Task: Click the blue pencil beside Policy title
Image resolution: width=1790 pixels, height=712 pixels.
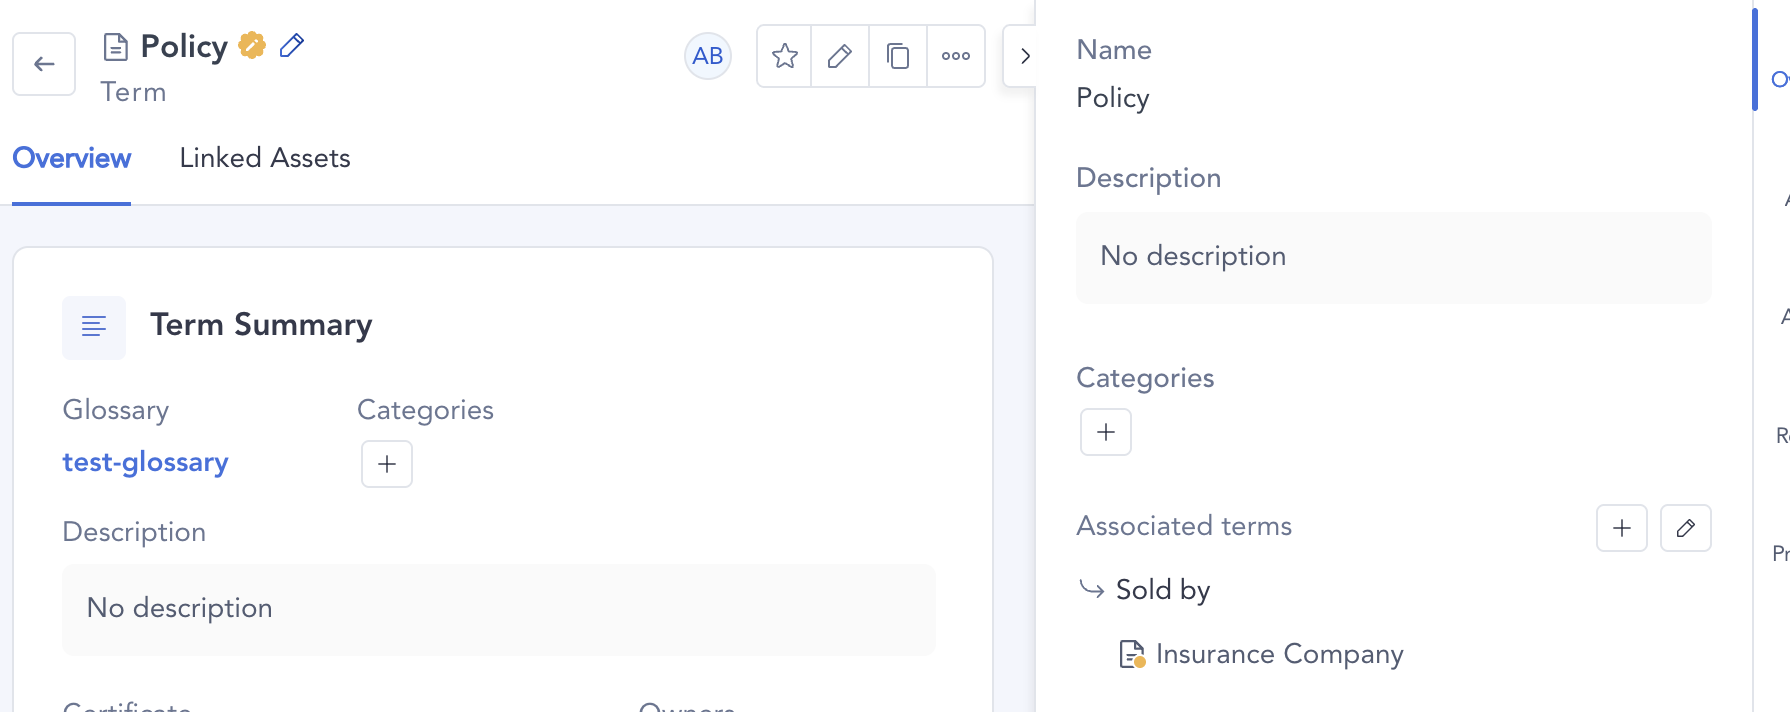Action: (x=292, y=45)
